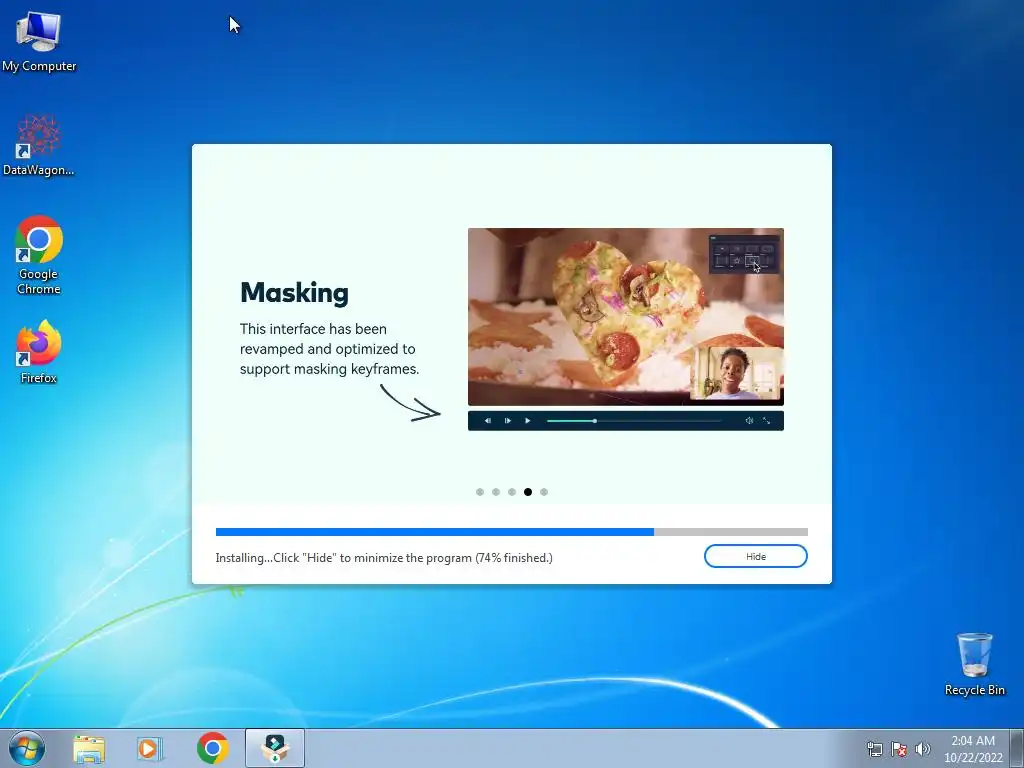The image size is (1024, 768).
Task: Open Chrome from the taskbar
Action: [x=212, y=748]
